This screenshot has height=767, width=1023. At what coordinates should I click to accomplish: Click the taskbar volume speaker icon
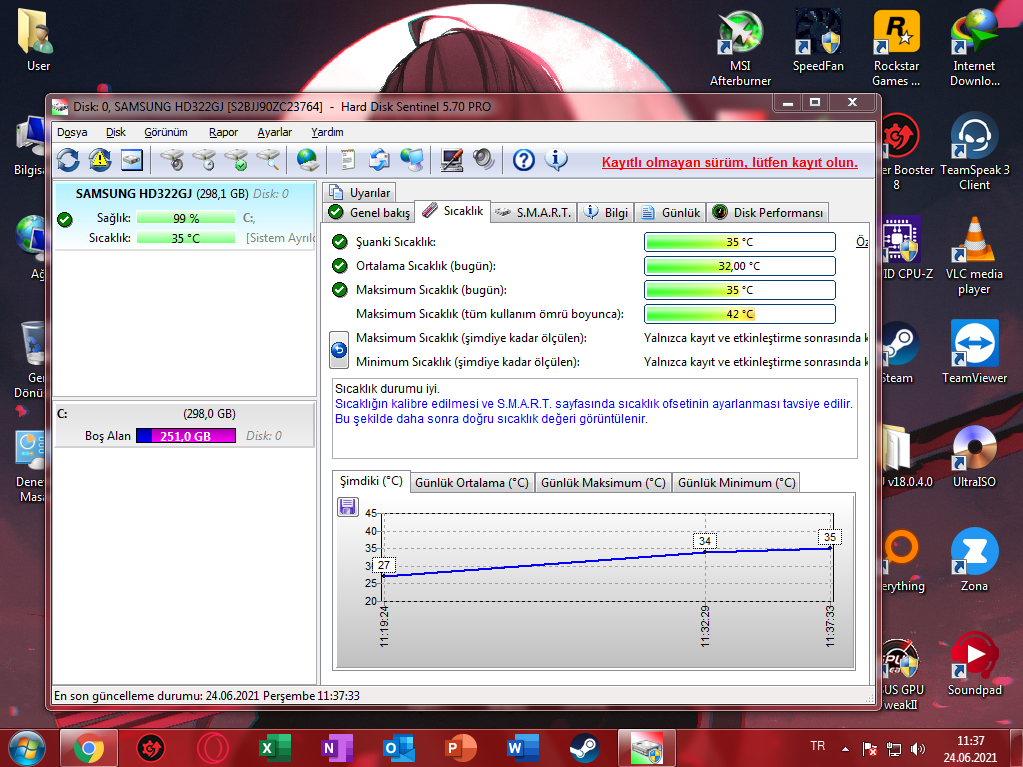coord(917,749)
